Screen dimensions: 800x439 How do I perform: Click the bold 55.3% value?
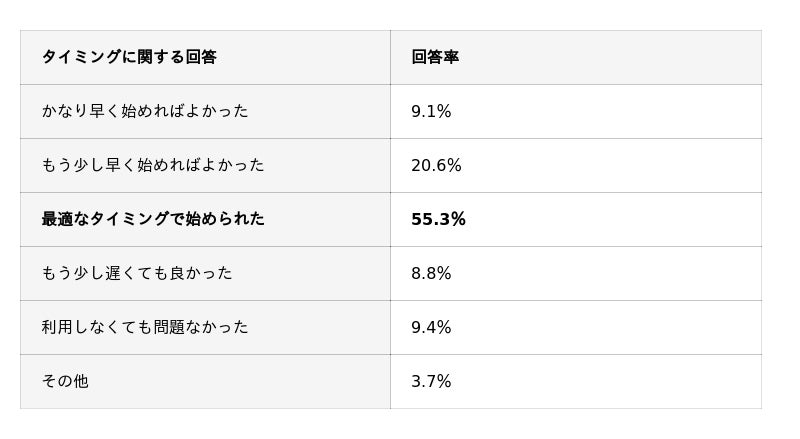click(x=438, y=220)
